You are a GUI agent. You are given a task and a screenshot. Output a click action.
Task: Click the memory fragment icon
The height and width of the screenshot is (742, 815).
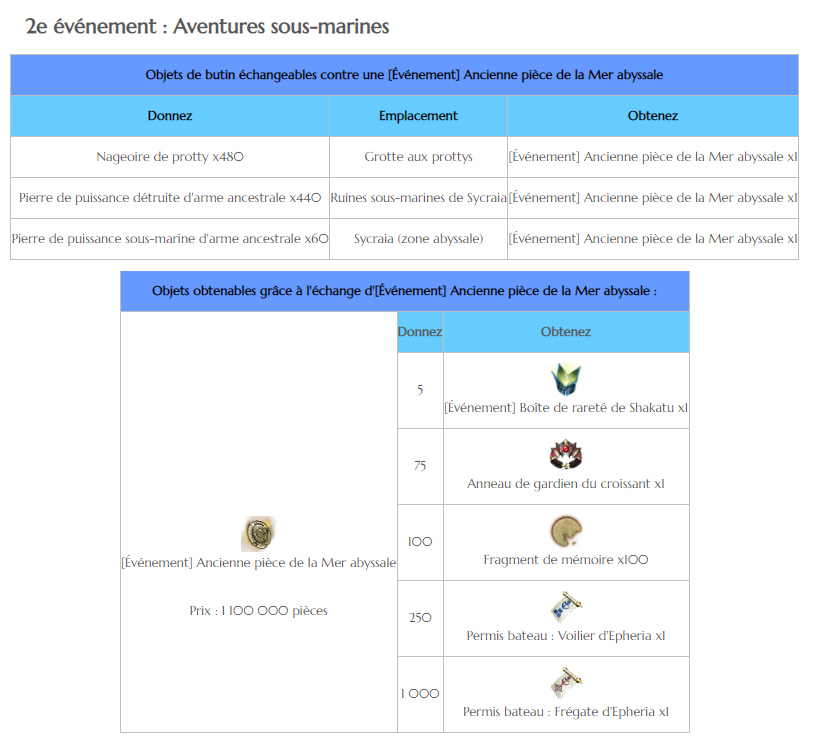566,531
